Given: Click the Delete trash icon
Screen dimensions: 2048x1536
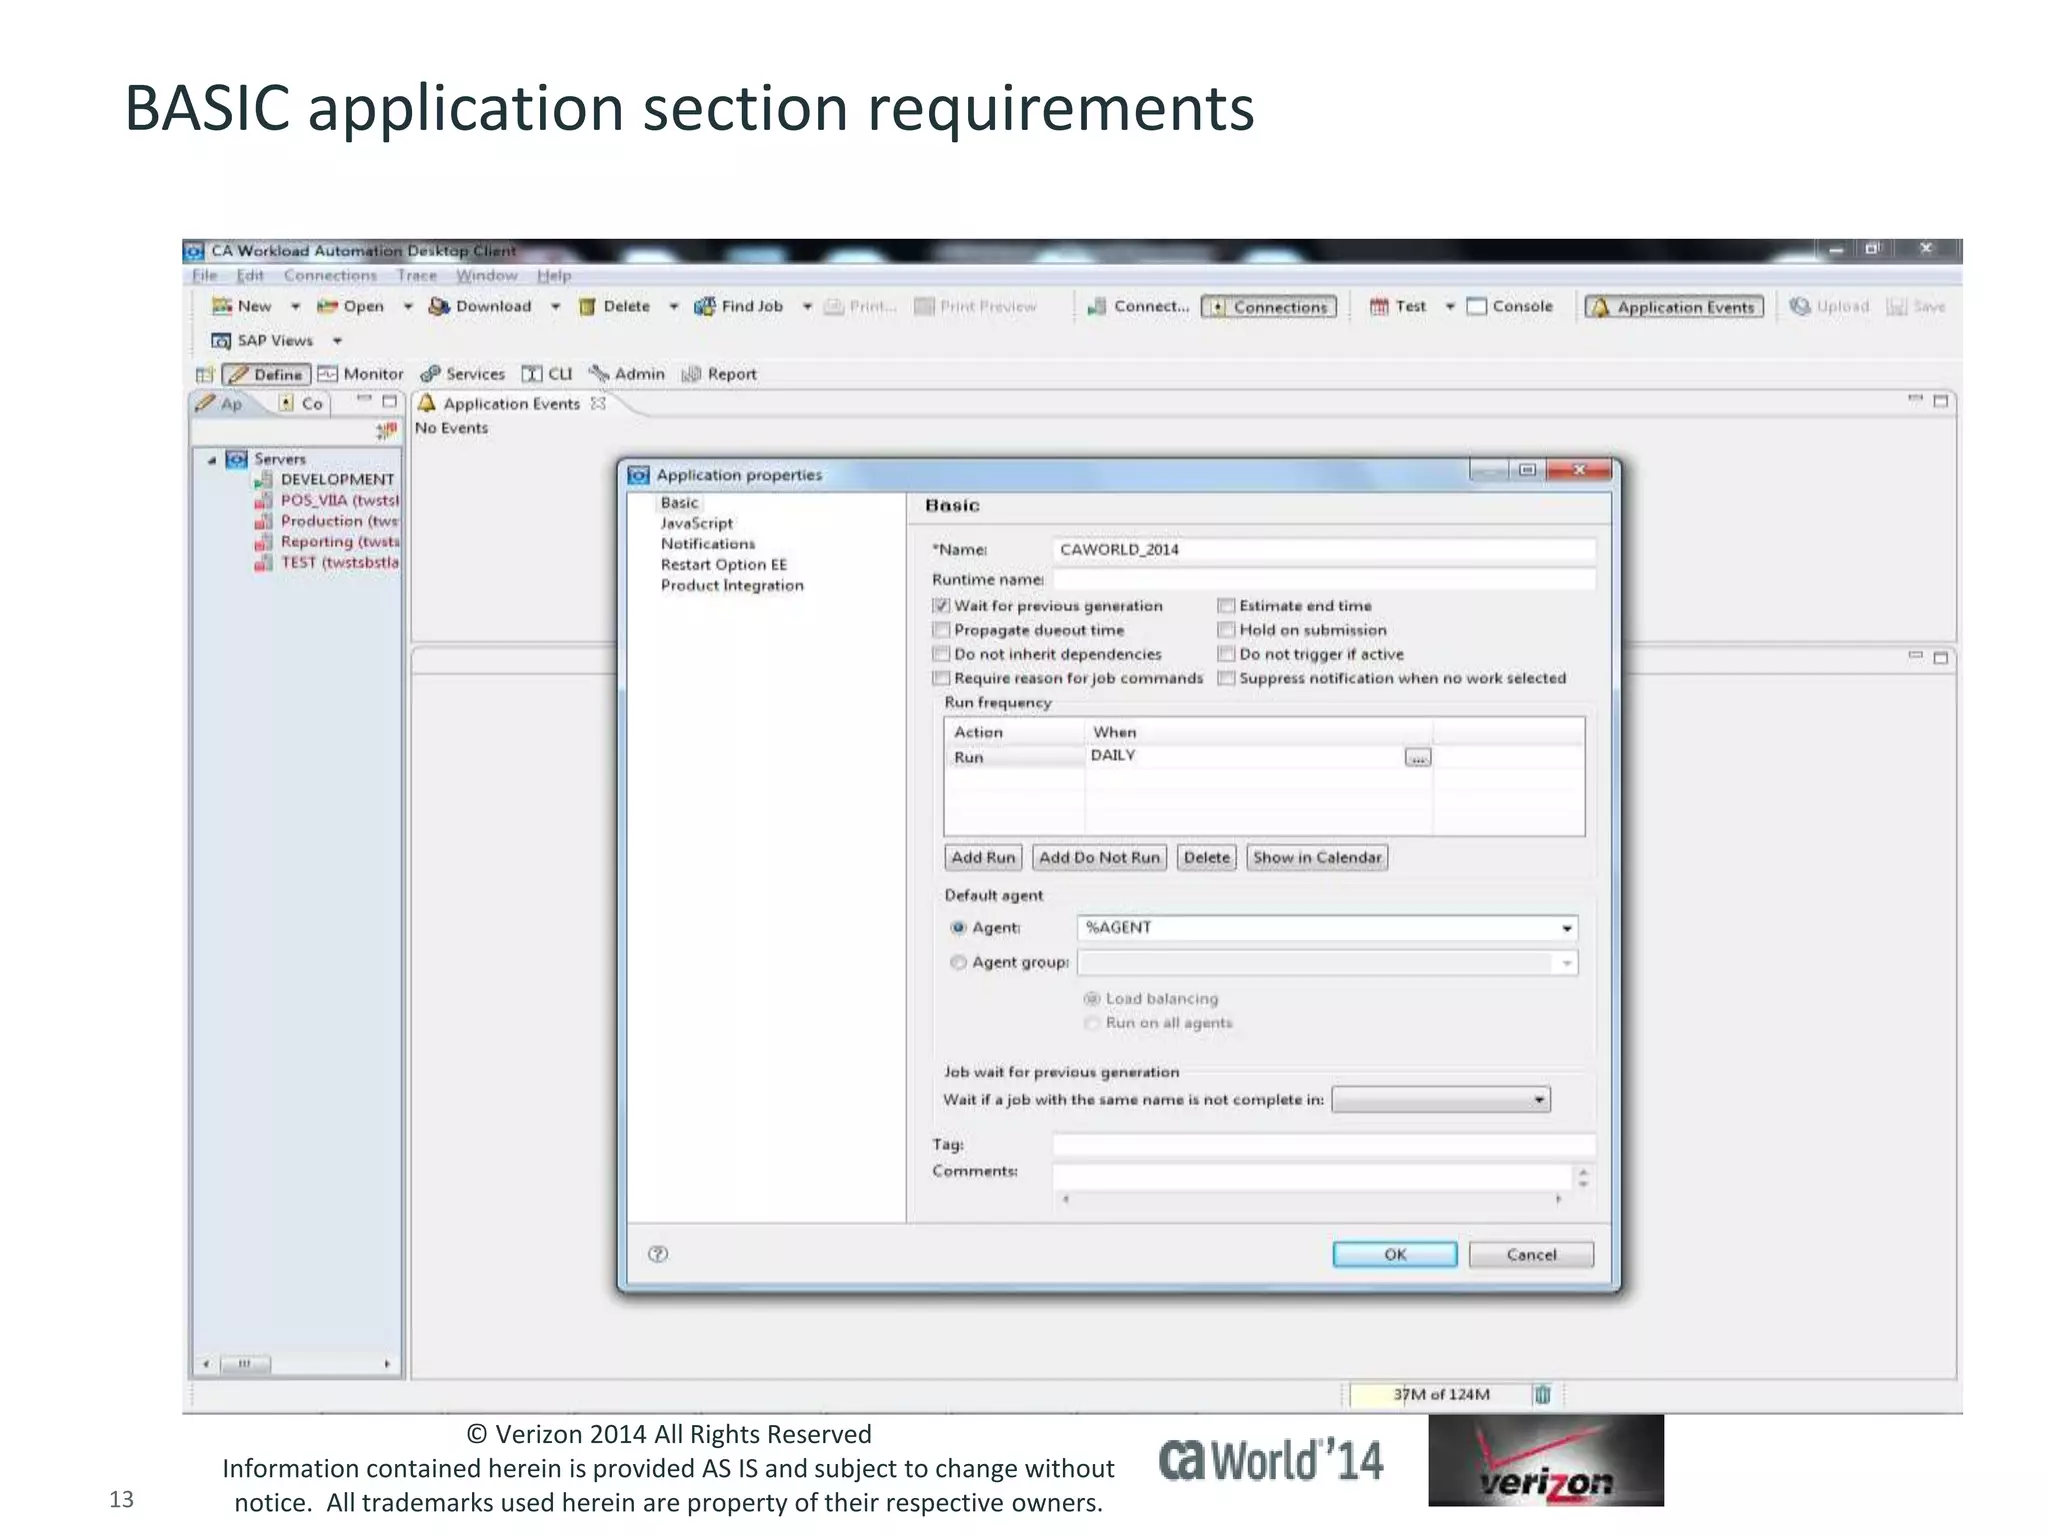Looking at the screenshot, I should point(587,306).
